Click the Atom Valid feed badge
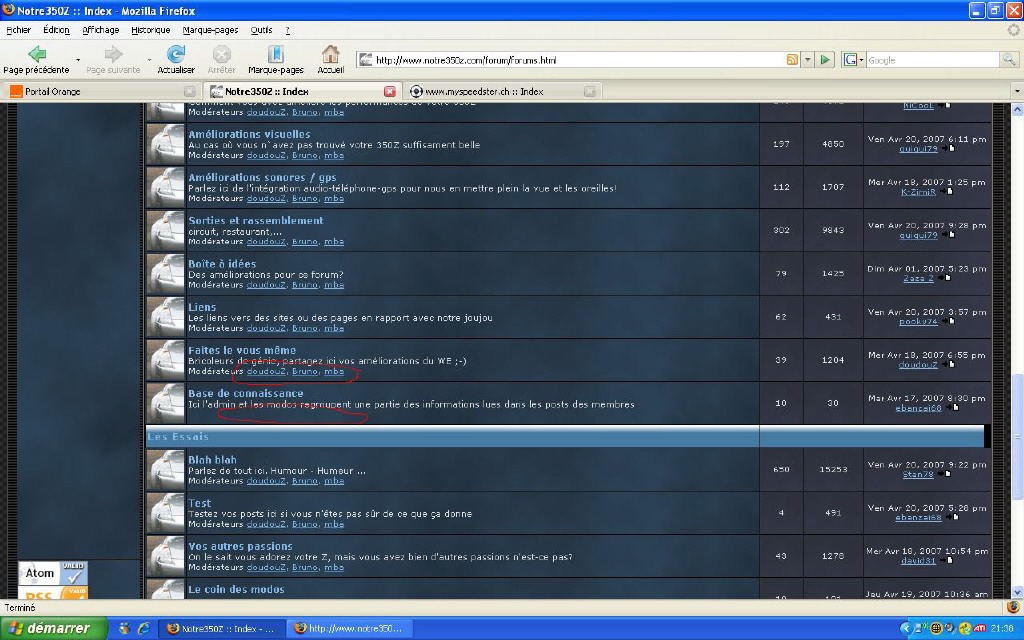This screenshot has width=1024, height=640. click(53, 573)
